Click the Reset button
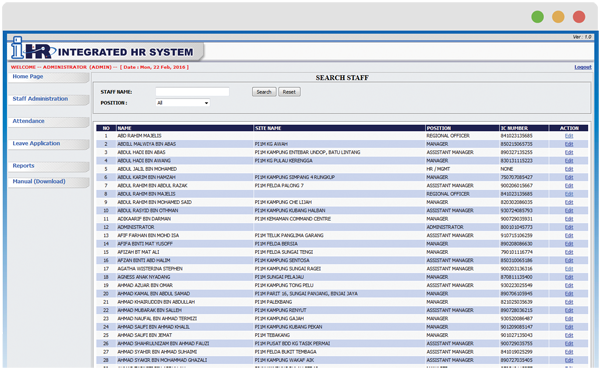 289,92
